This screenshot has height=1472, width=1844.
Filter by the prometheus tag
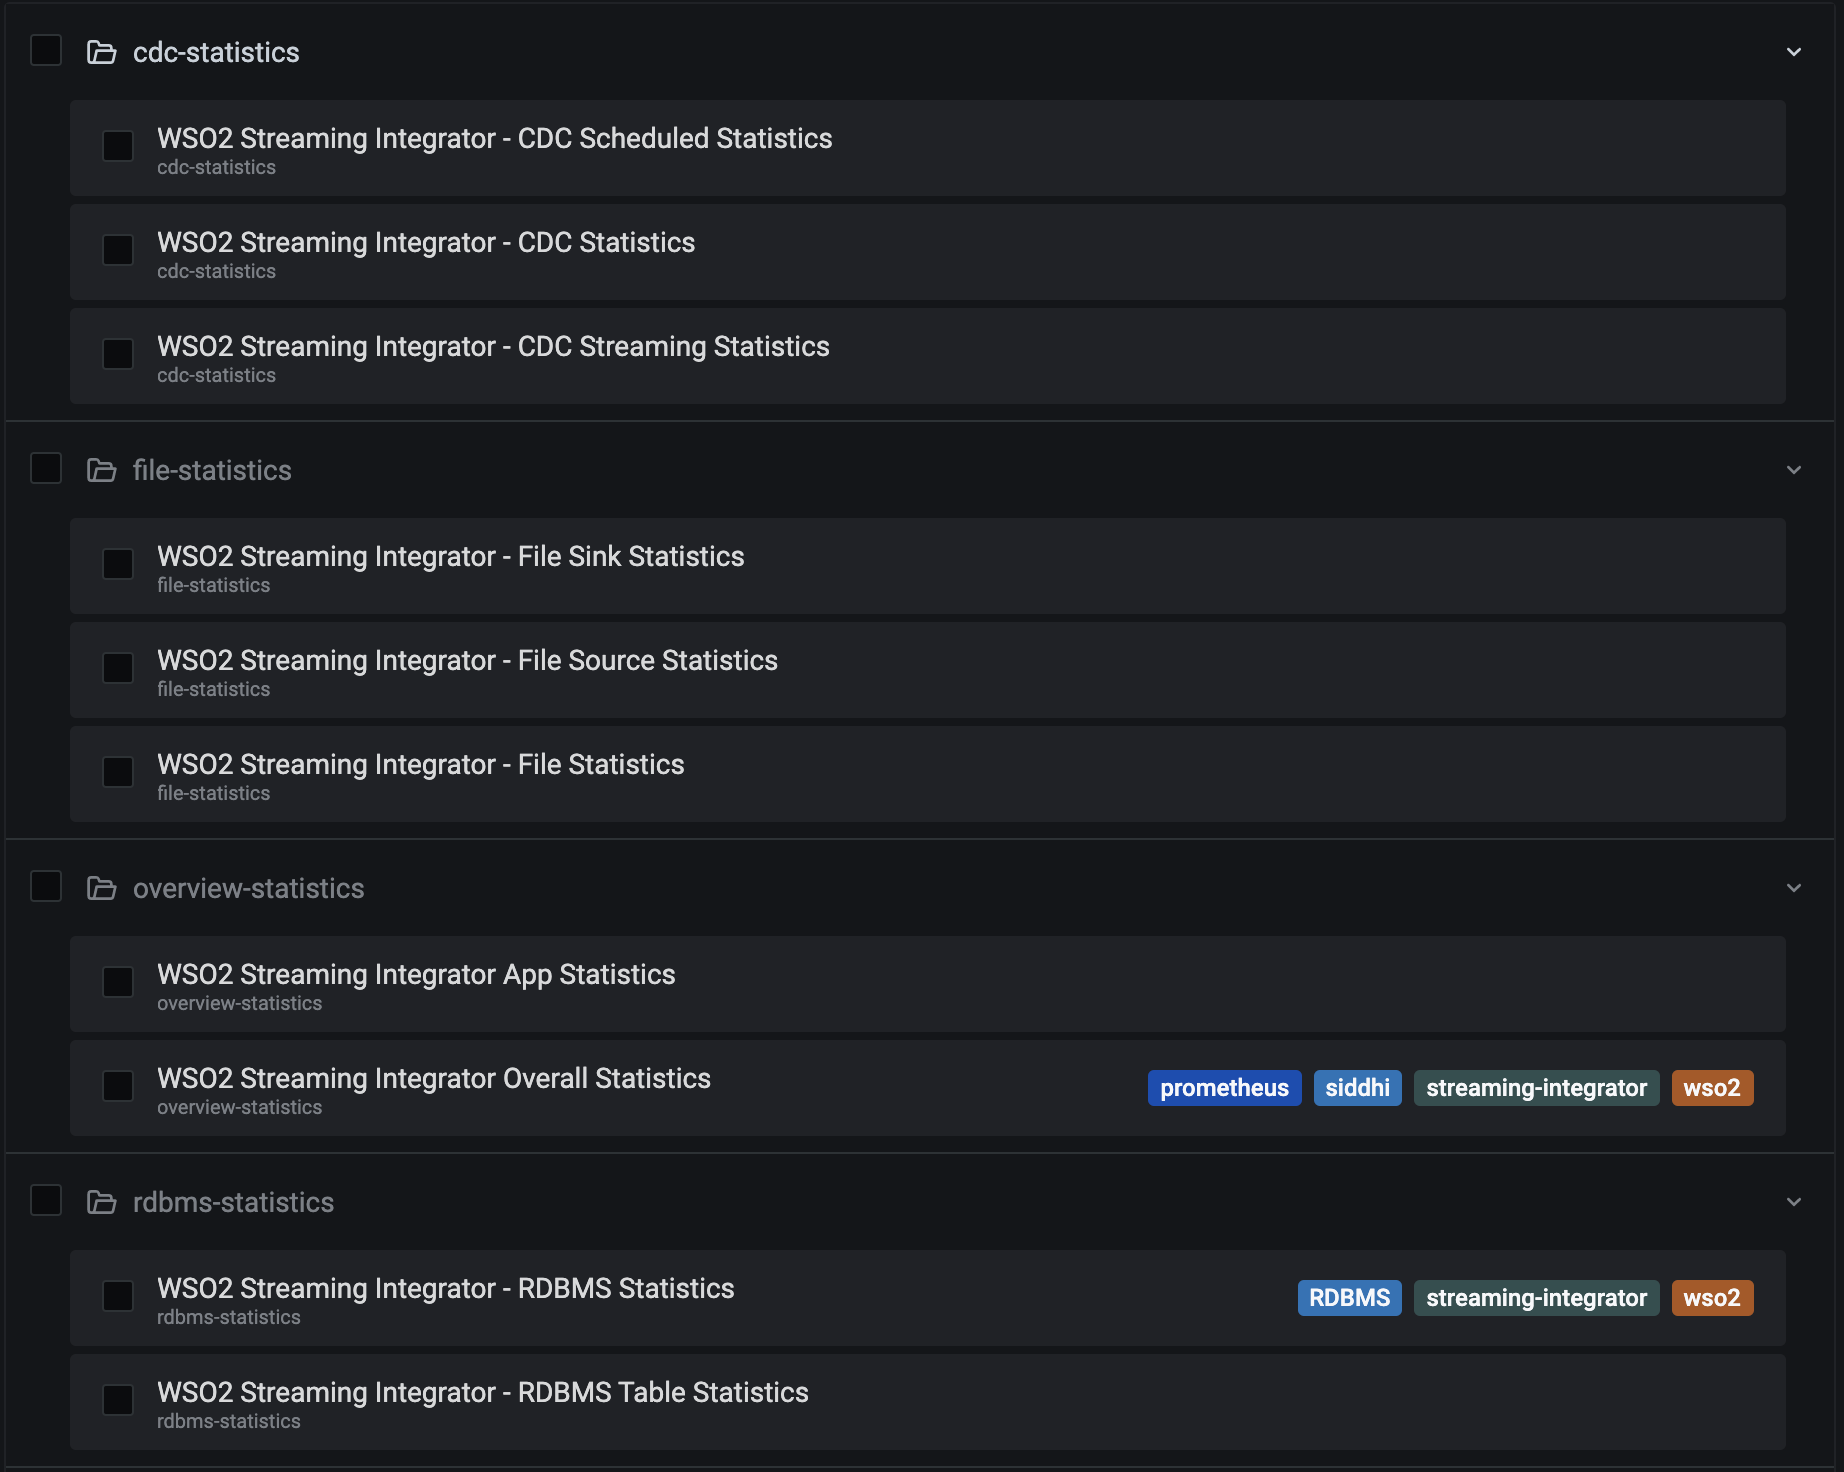point(1224,1088)
